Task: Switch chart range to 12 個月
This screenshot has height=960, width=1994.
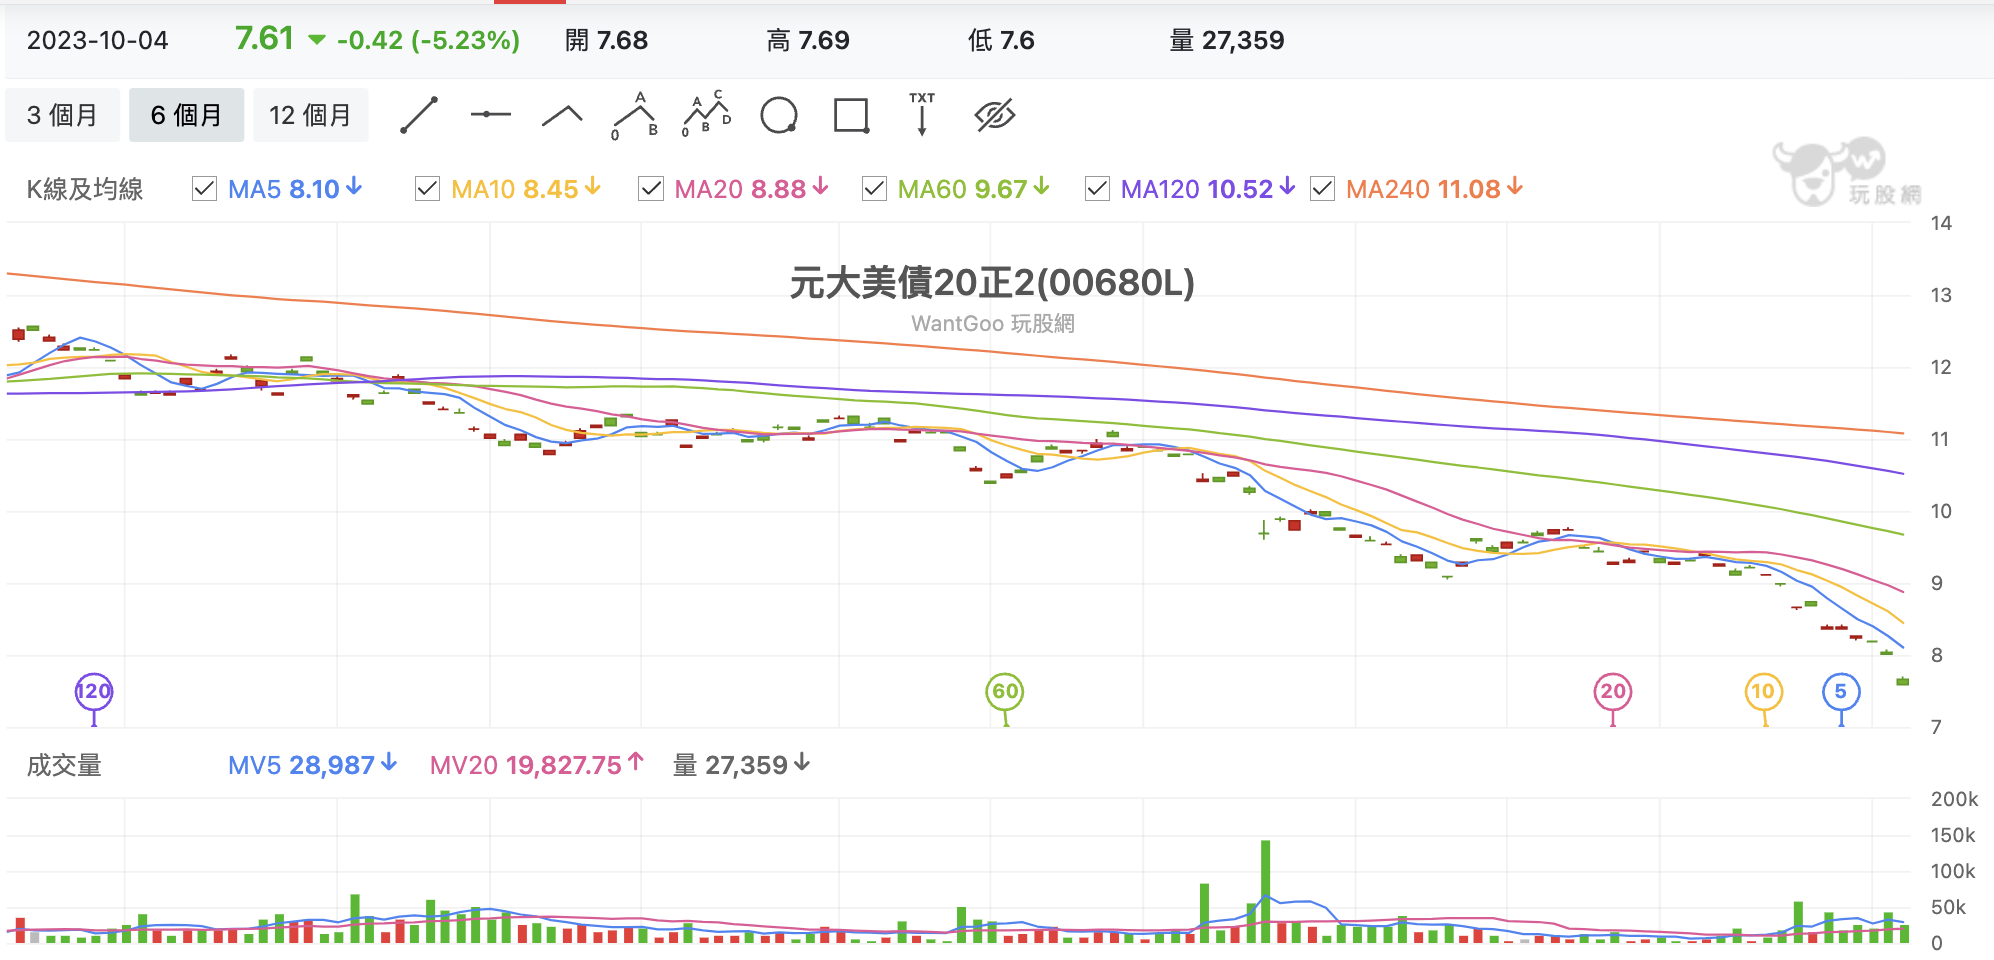Action: [x=310, y=115]
